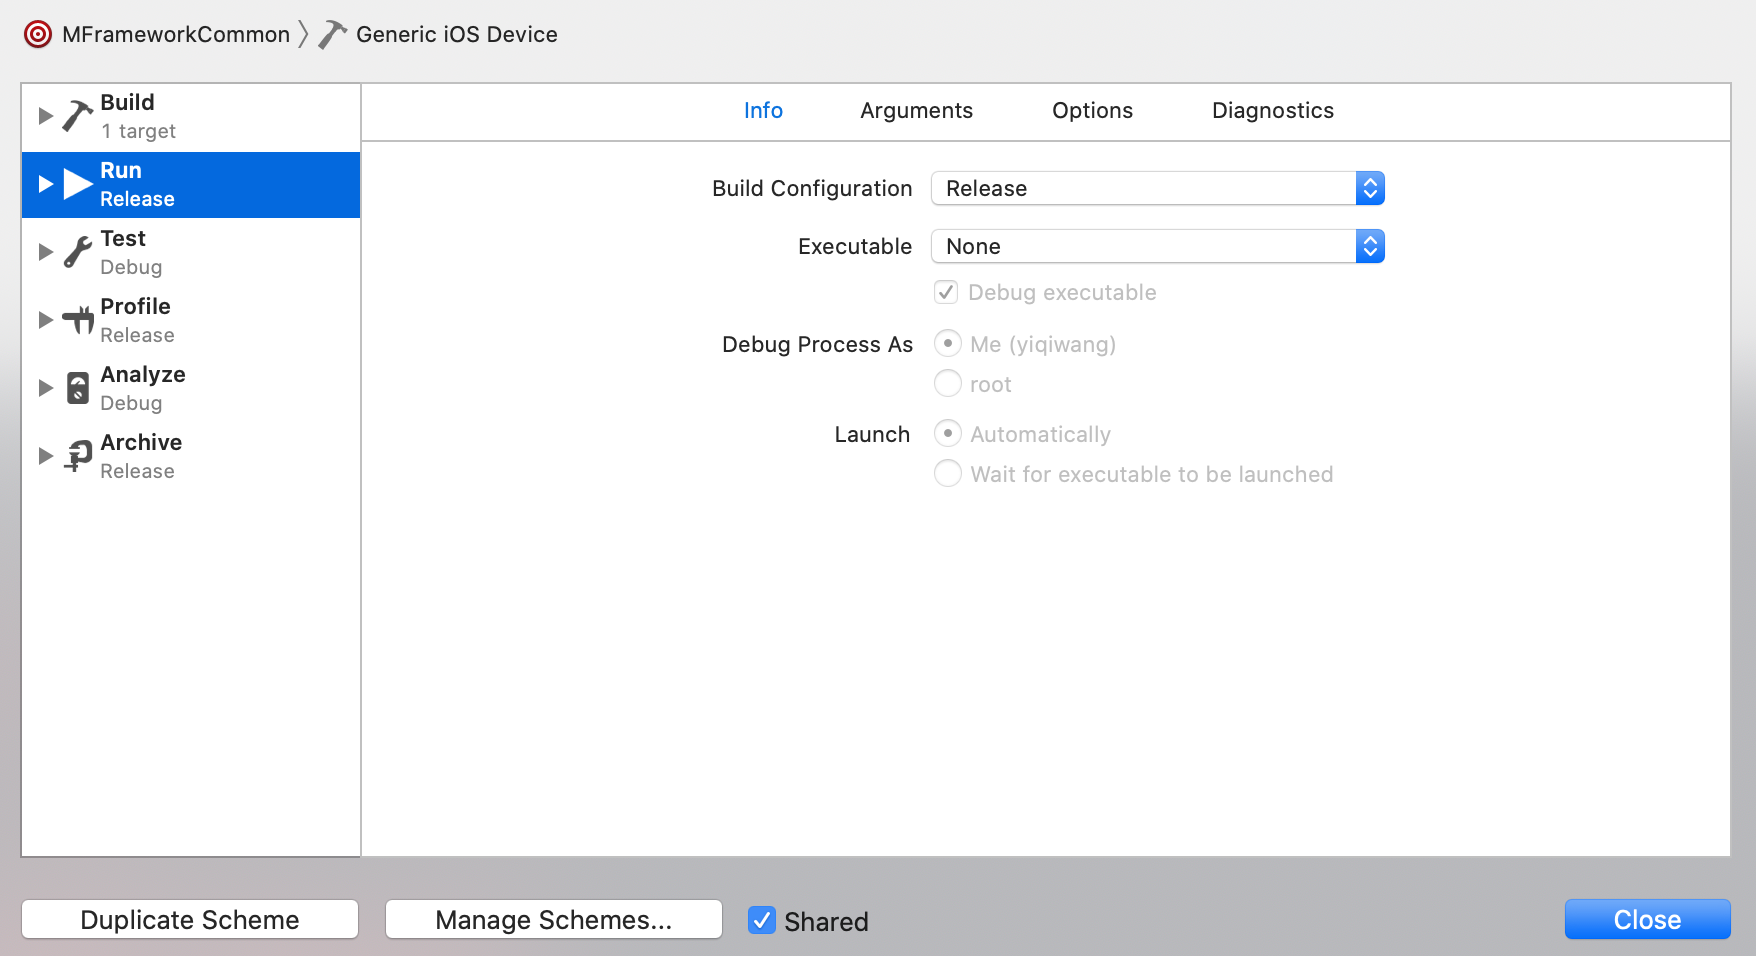Expand the Test action disclosure triangle

[45, 252]
